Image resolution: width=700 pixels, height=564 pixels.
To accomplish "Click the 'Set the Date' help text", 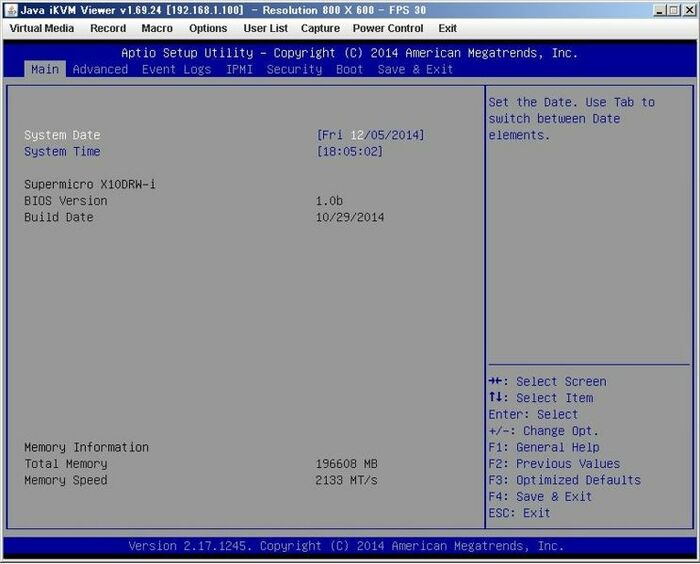I will coord(571,118).
